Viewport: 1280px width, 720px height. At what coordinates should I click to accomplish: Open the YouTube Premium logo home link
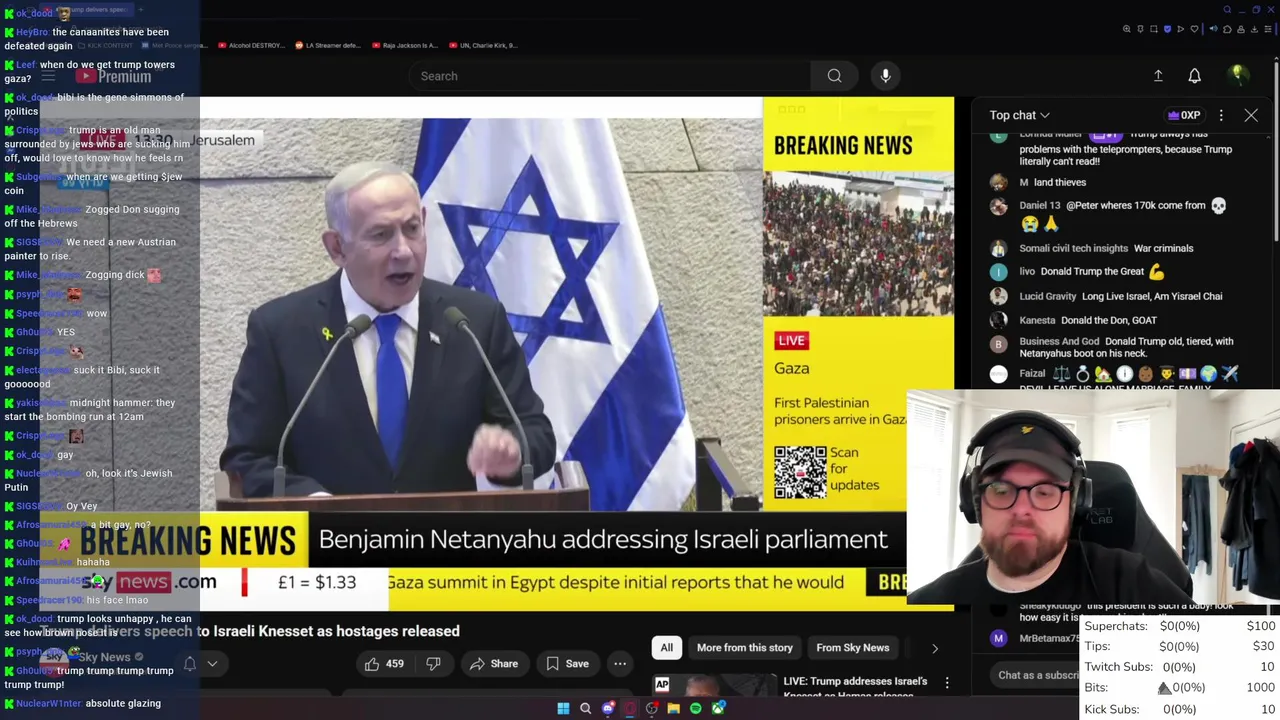point(112,76)
